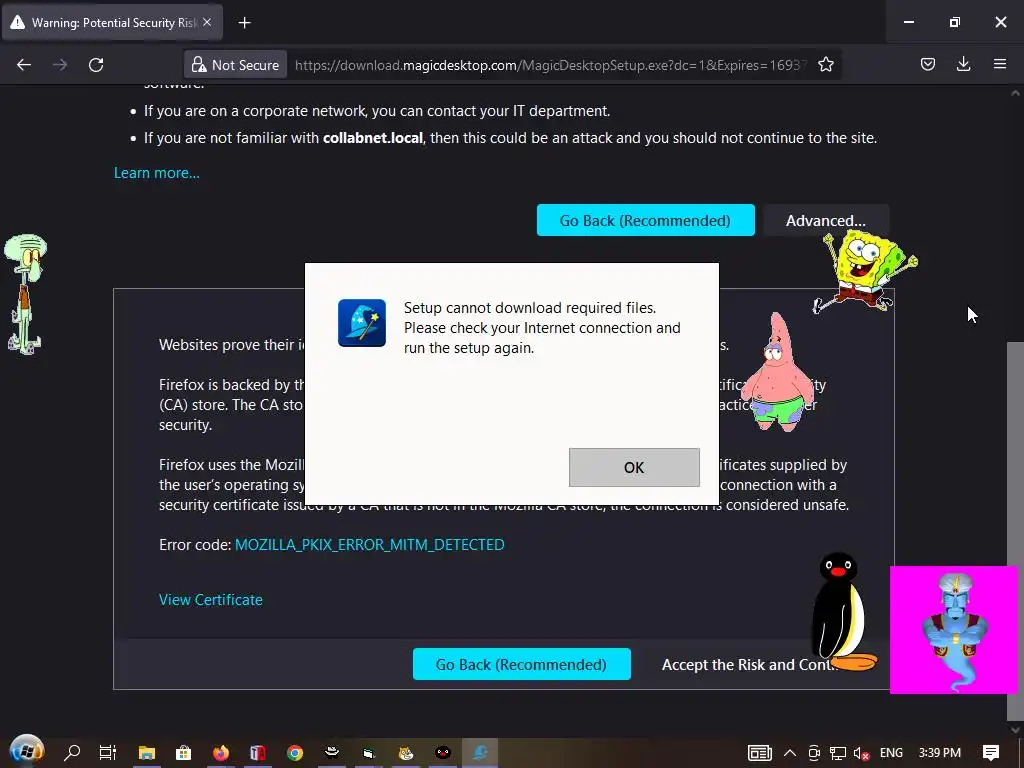Image resolution: width=1024 pixels, height=768 pixels.
Task: Open Google Chrome from the taskbar
Action: point(295,752)
